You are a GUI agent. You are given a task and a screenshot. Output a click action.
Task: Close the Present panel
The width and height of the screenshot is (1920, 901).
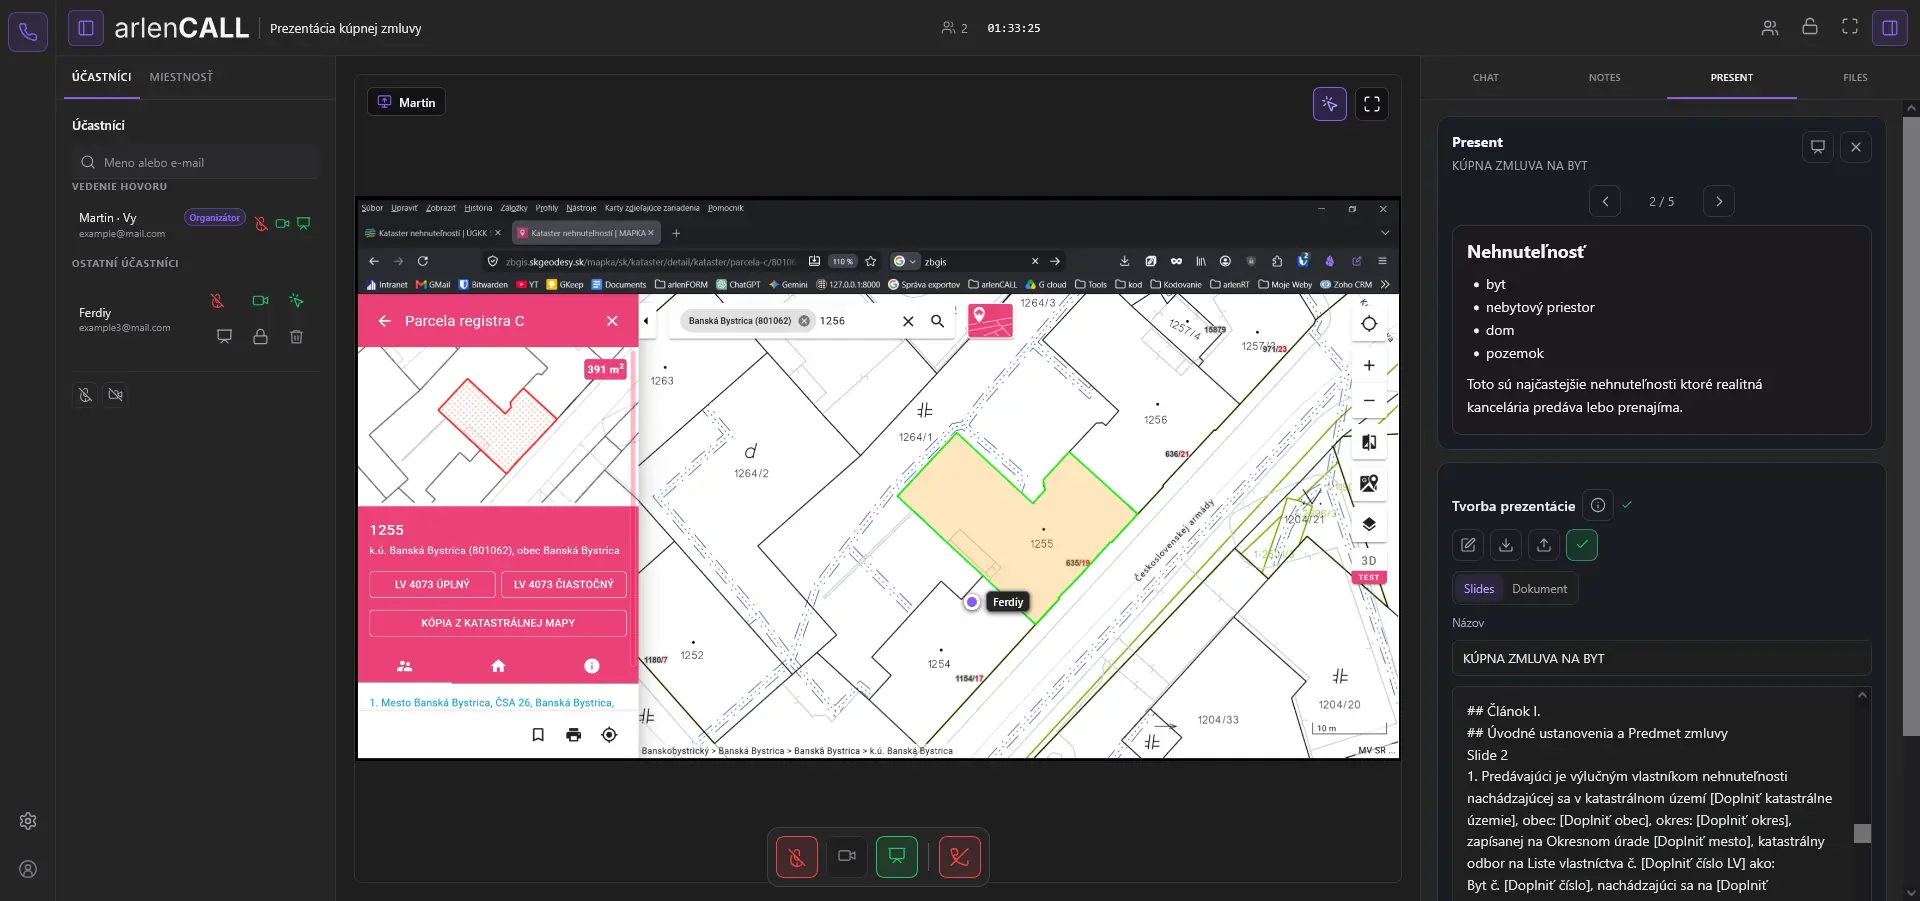click(1856, 147)
